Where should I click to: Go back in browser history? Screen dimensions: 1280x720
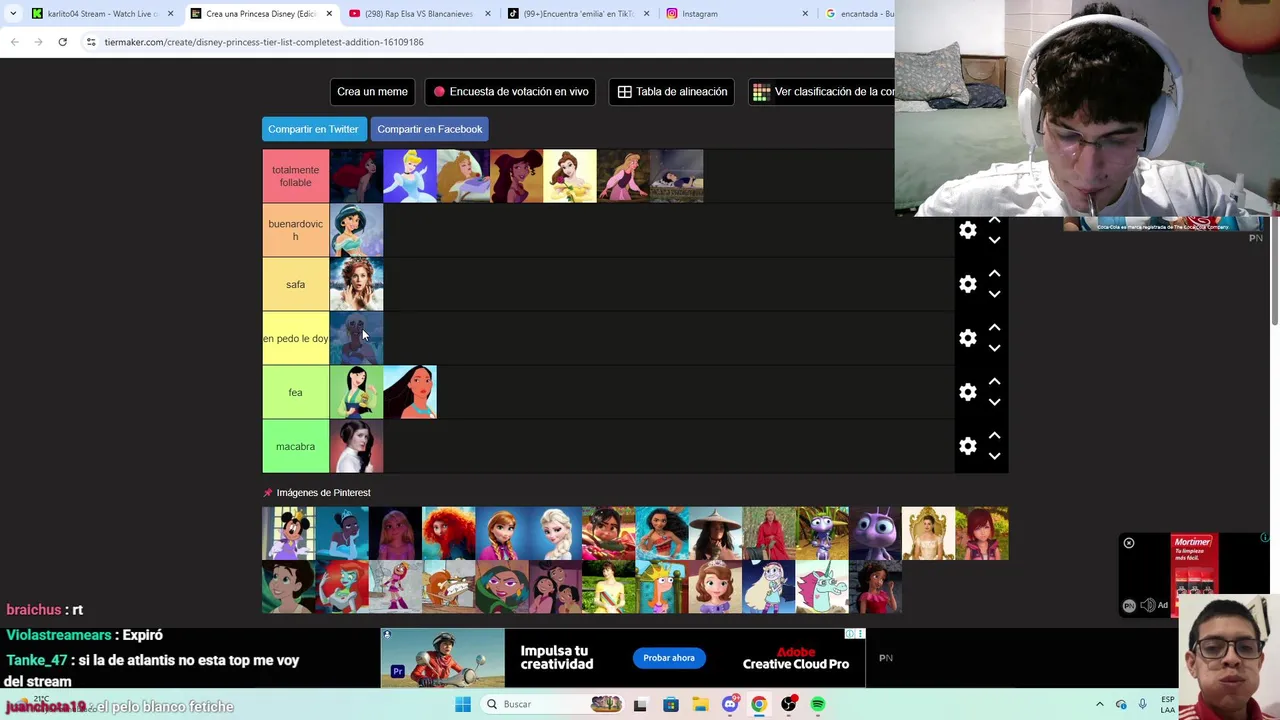pyautogui.click(x=14, y=42)
